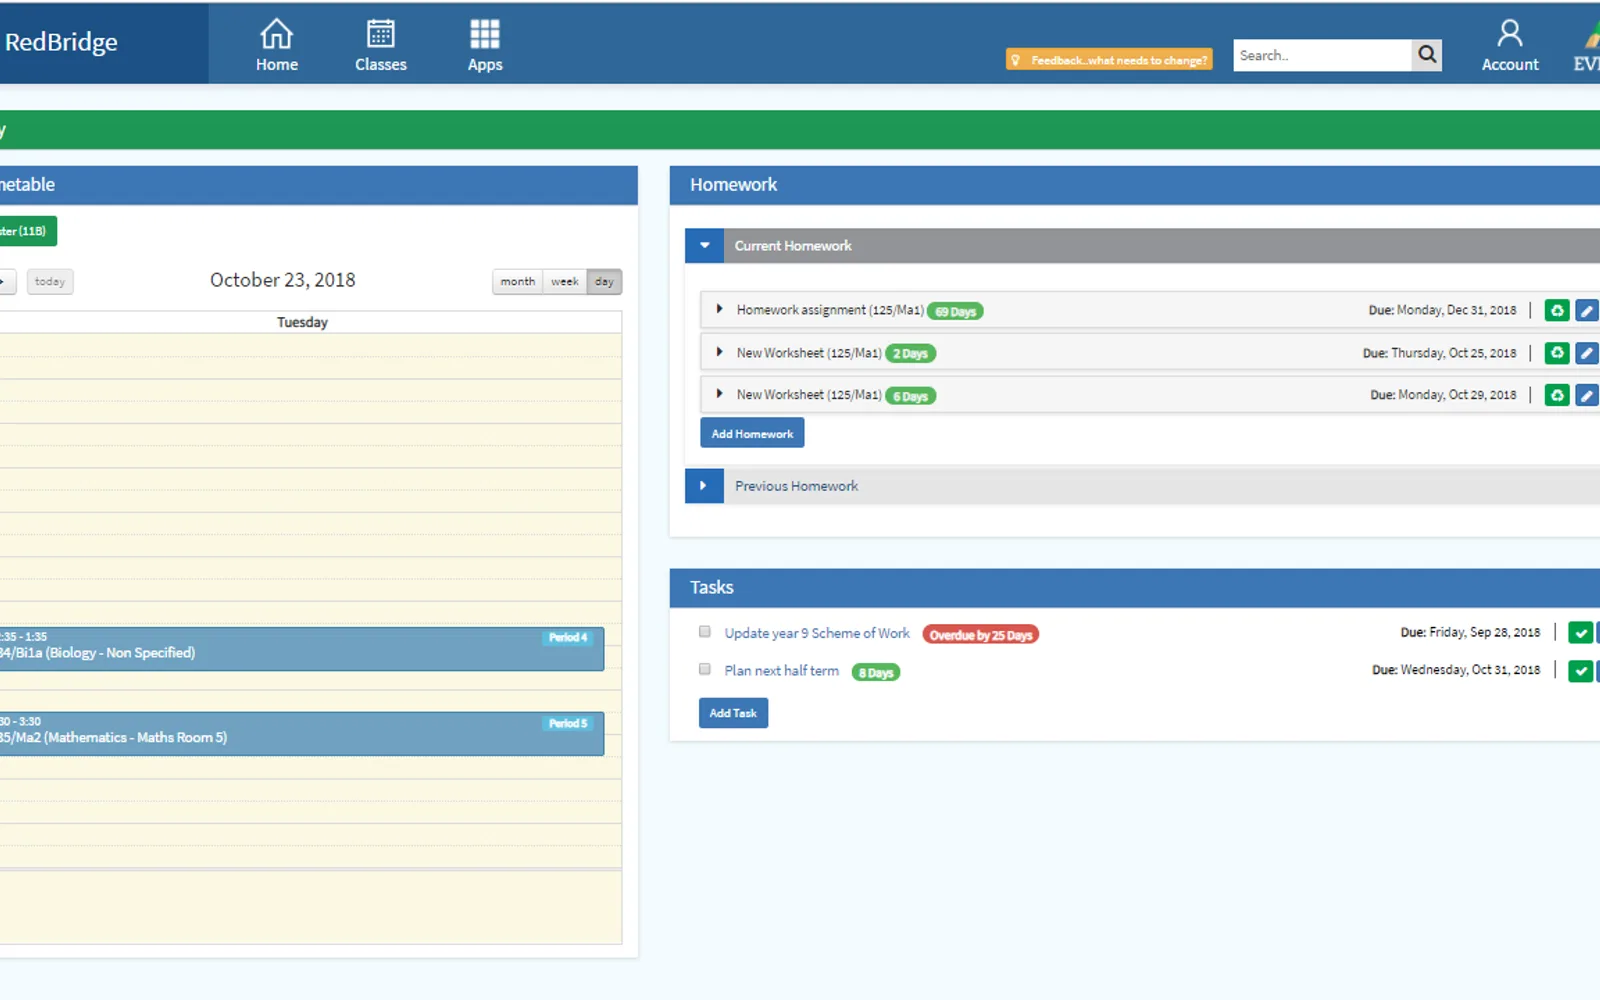This screenshot has height=1000, width=1600.
Task: Tick checkbox for Plan next half term
Action: (x=705, y=670)
